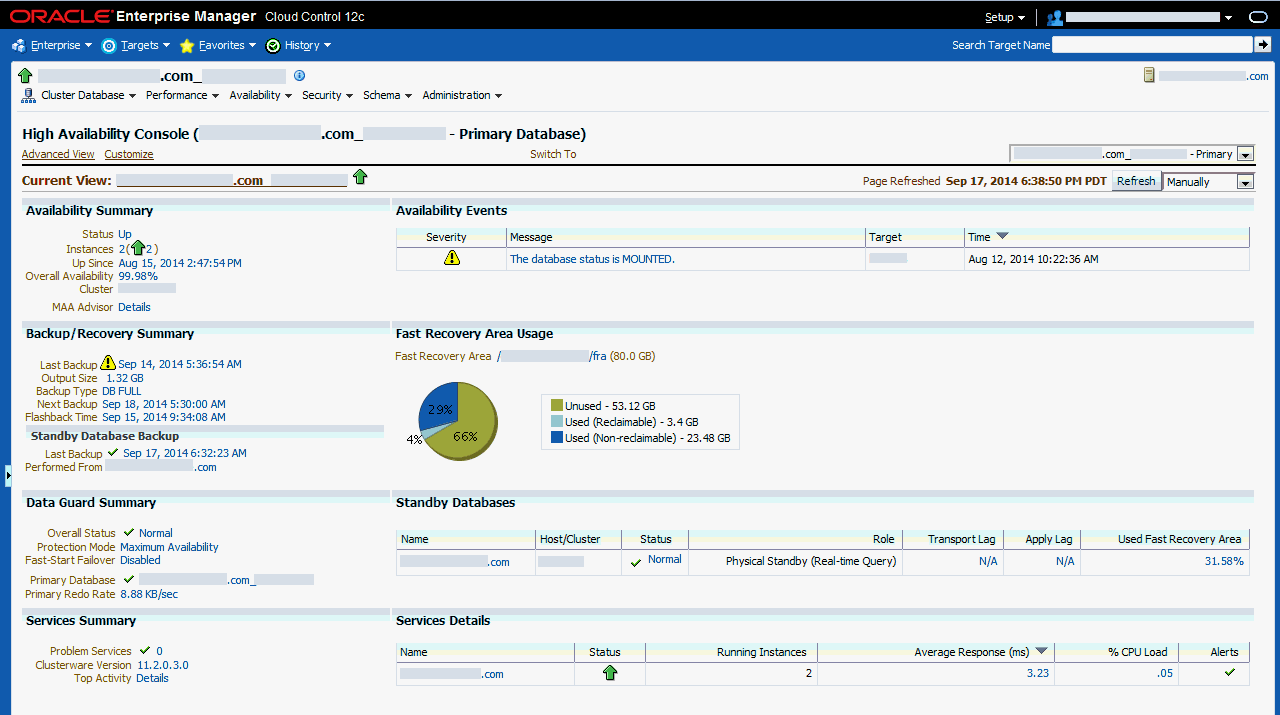
Task: Open the Performance menu
Action: [182, 95]
